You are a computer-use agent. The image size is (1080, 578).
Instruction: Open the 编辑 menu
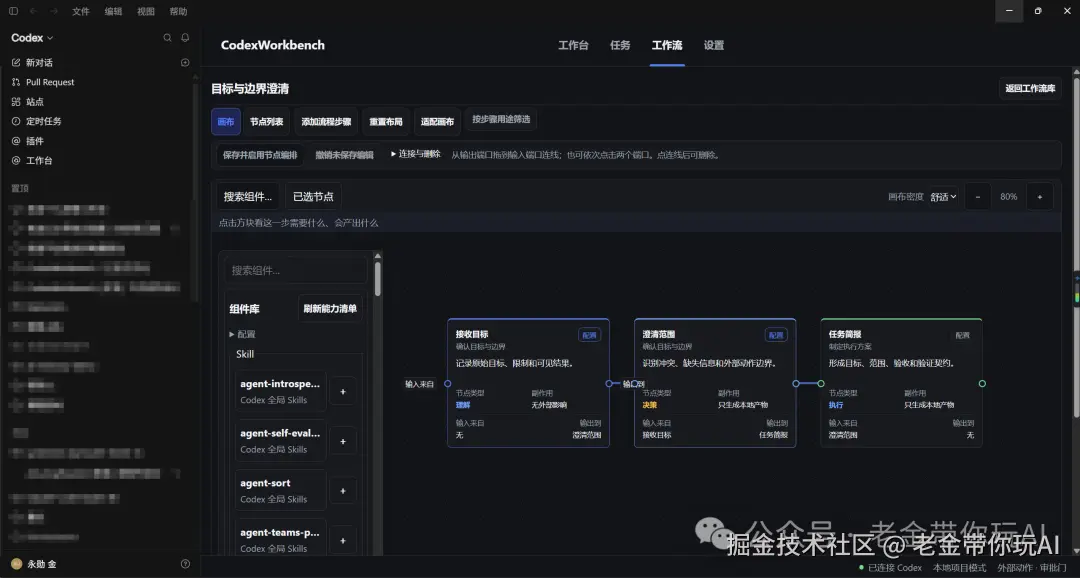(x=113, y=11)
